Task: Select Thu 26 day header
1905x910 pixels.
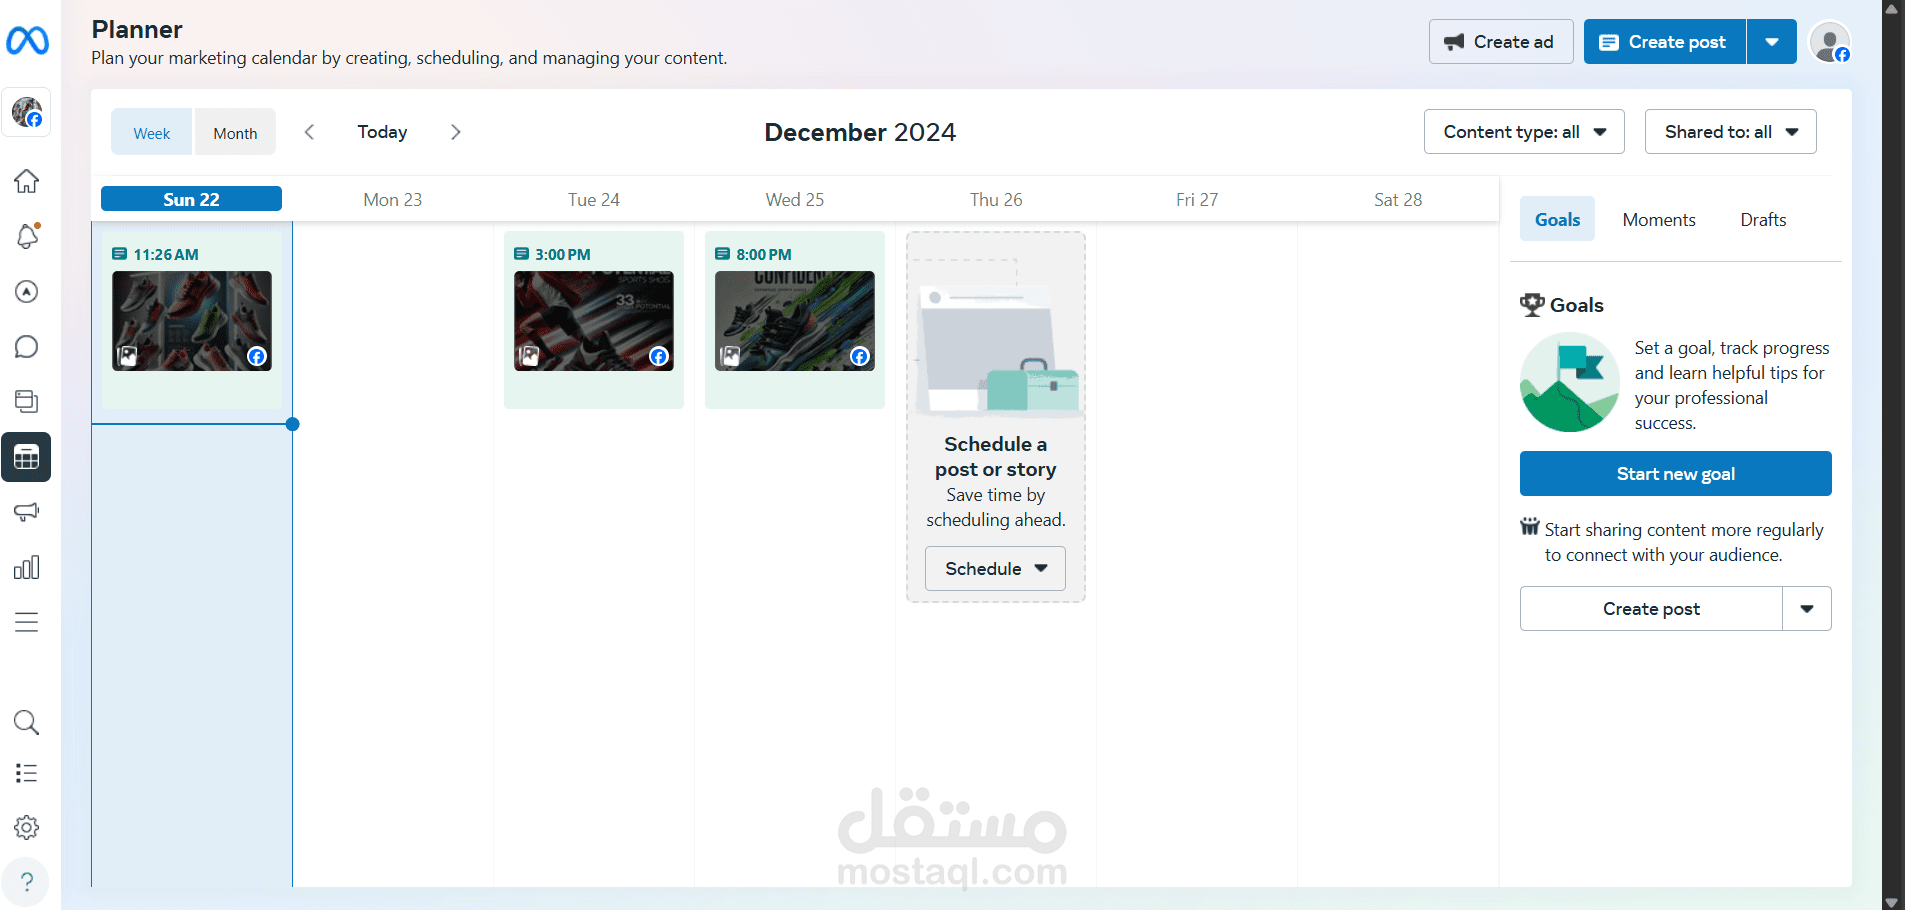Action: pos(996,200)
